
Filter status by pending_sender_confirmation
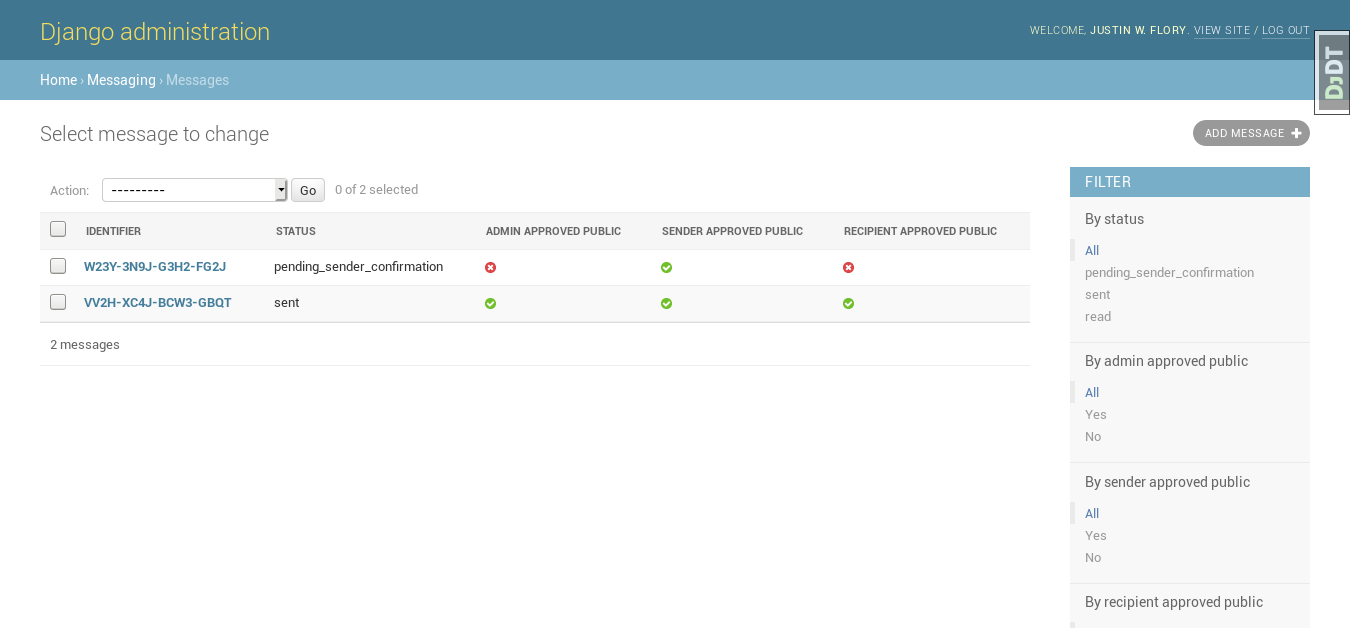[x=1169, y=273]
